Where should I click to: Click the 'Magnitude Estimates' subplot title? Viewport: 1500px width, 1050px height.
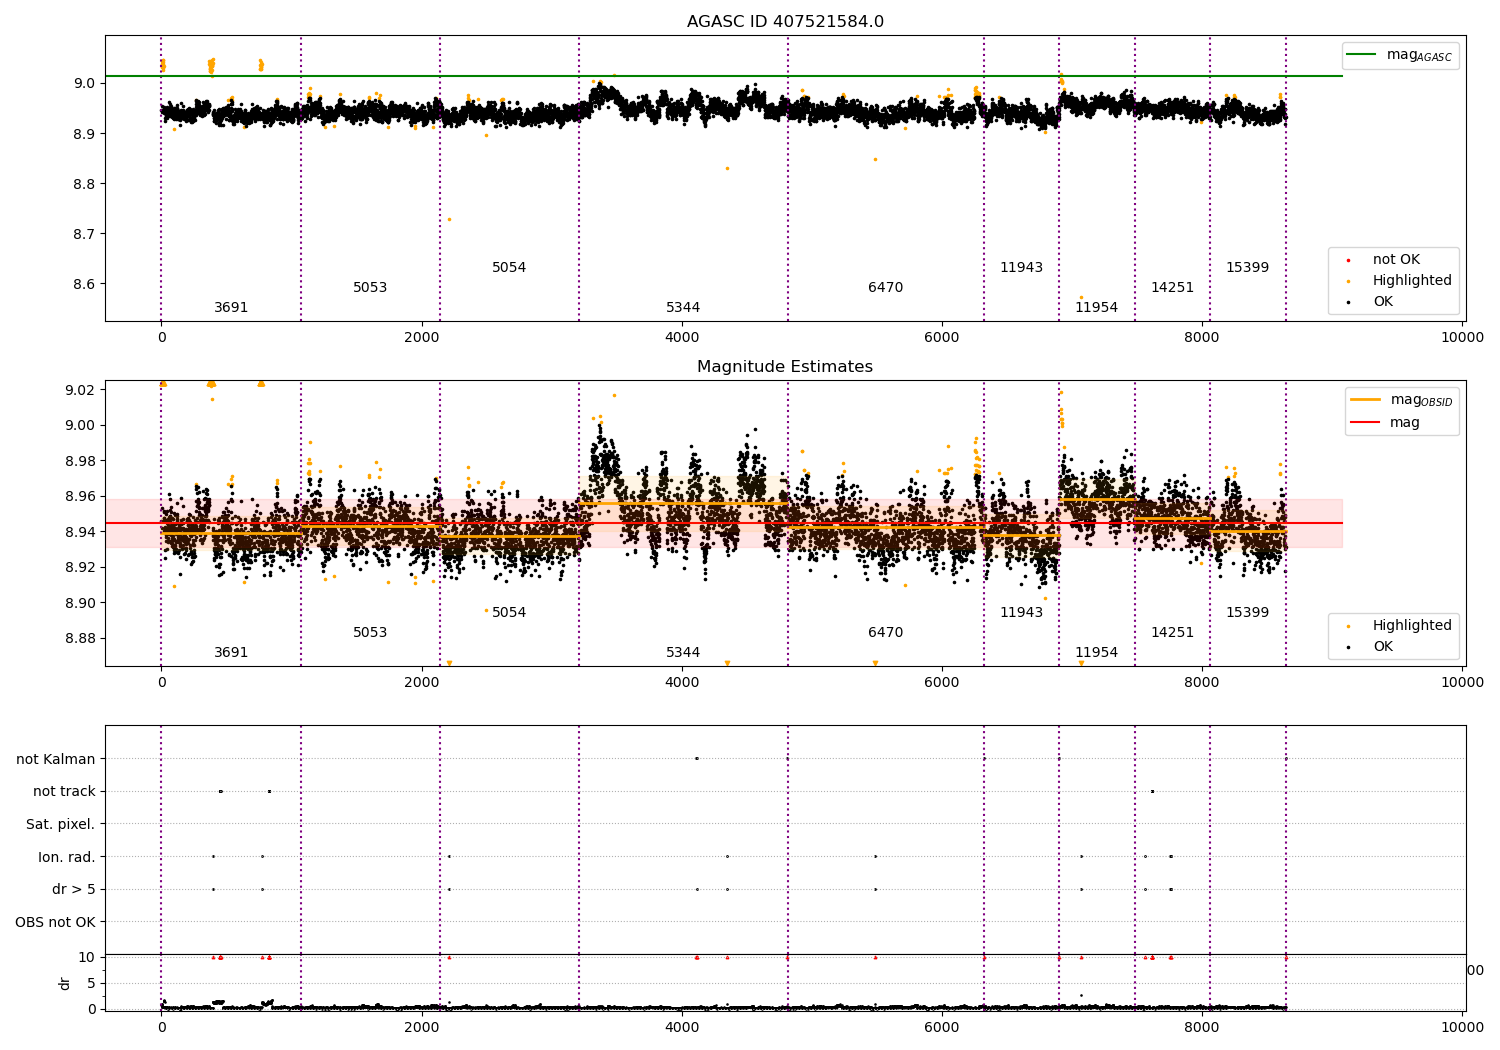coord(785,367)
